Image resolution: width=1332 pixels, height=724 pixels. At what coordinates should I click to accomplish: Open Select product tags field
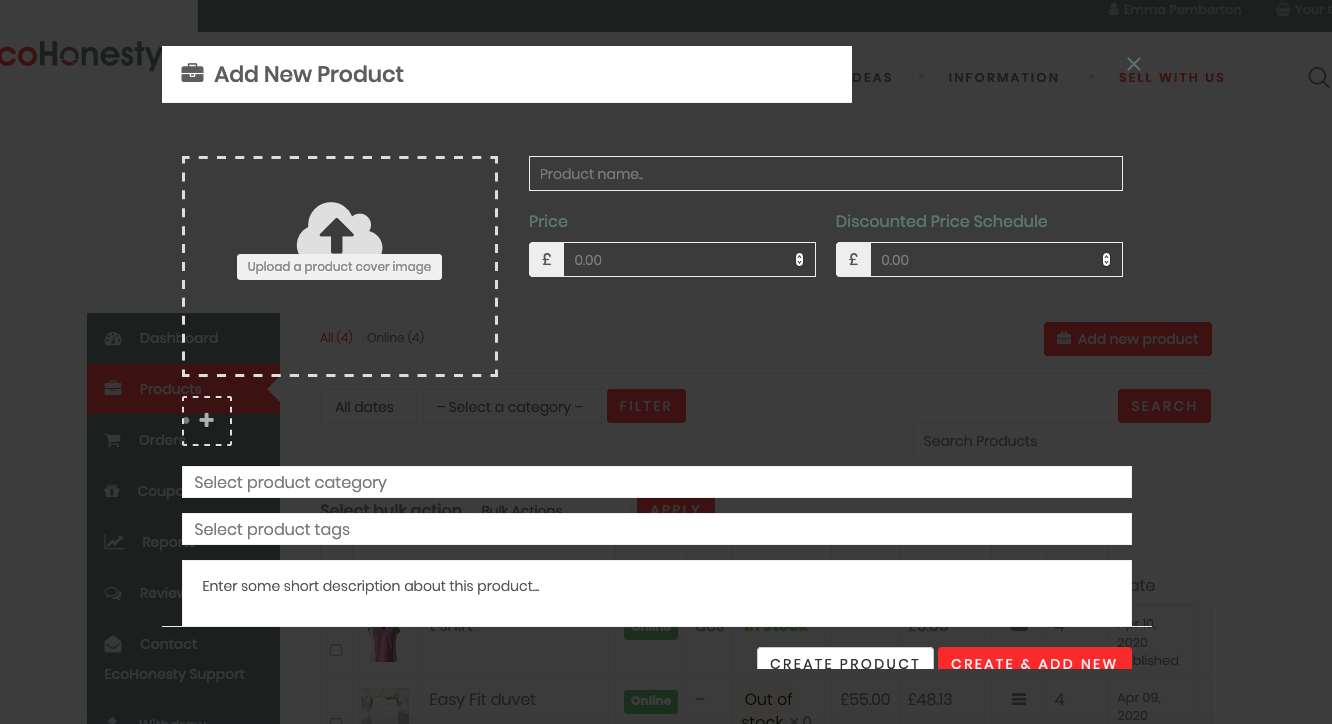(x=657, y=529)
